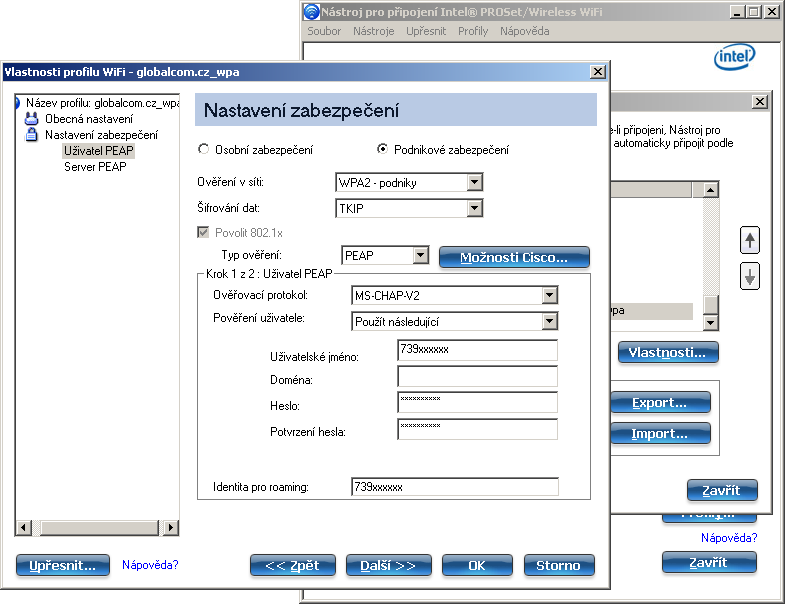The height and width of the screenshot is (604, 785).
Task: Click the move profile up arrow
Action: [x=749, y=240]
